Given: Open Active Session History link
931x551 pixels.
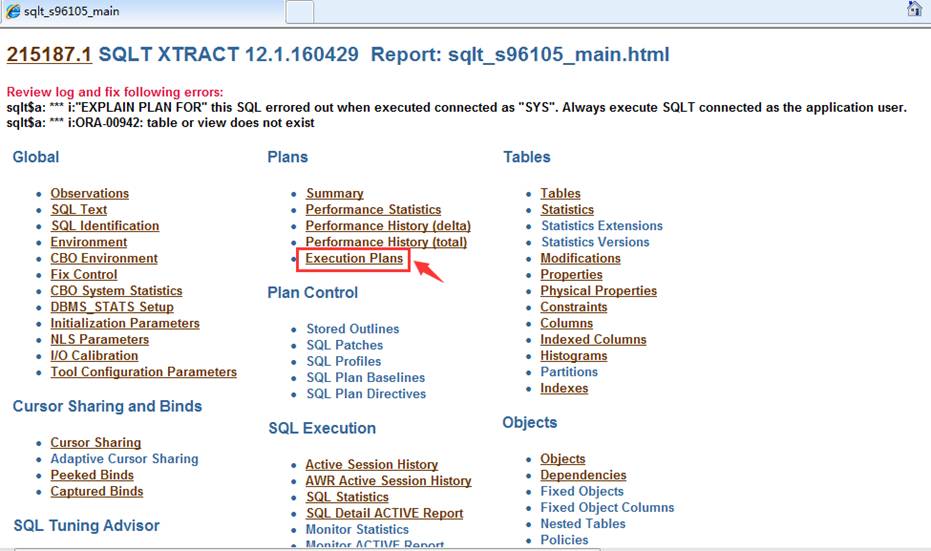Looking at the screenshot, I should pyautogui.click(x=372, y=464).
